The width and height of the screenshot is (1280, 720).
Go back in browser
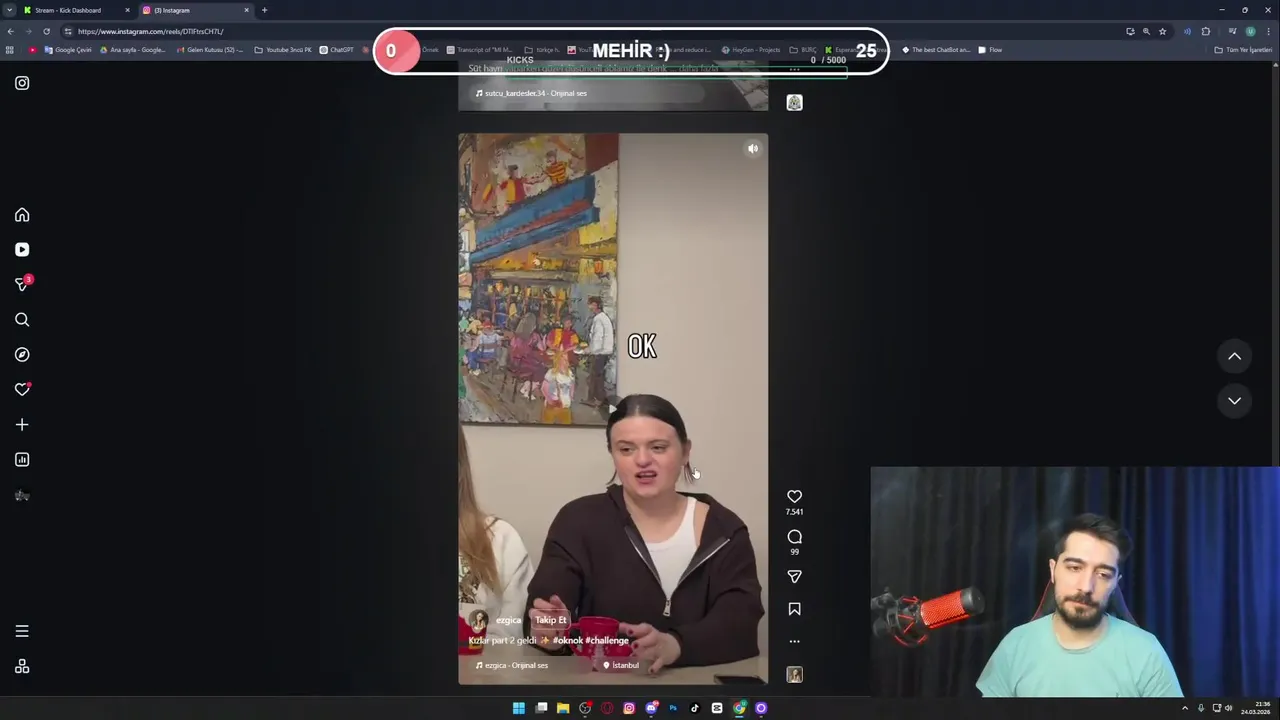[10, 31]
